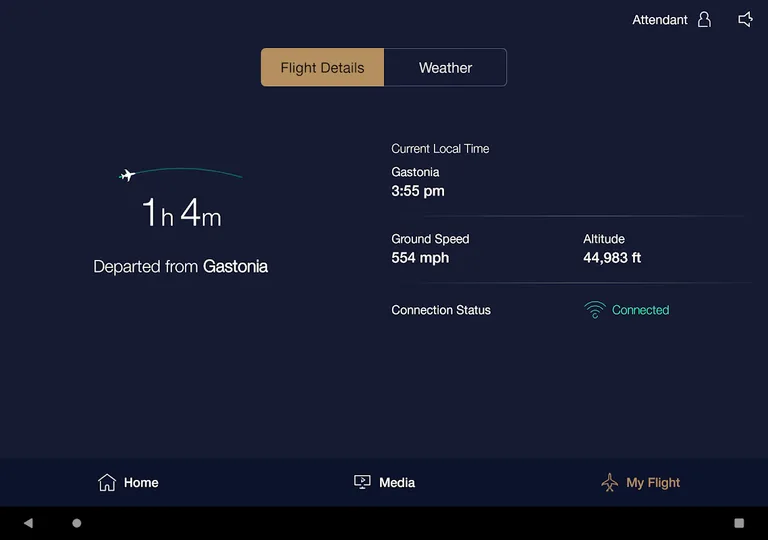Tap the Android home circle button
Viewport: 768px width, 540px height.
(x=77, y=523)
